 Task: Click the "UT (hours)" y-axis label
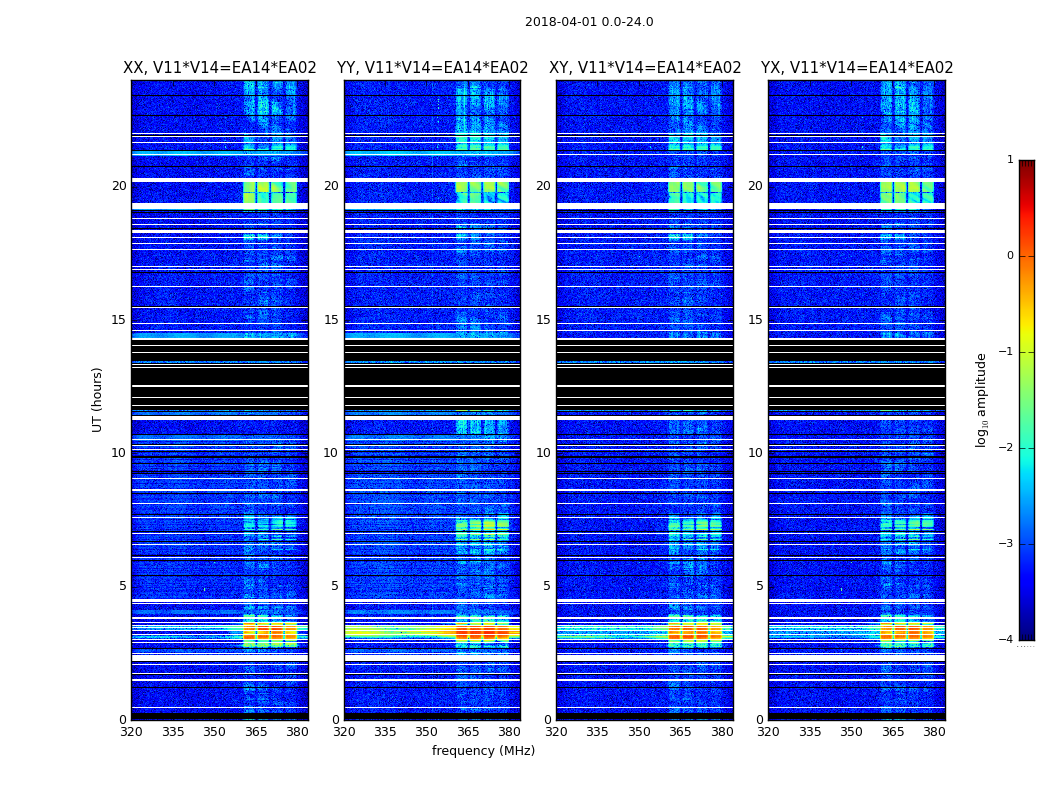[x=98, y=399]
